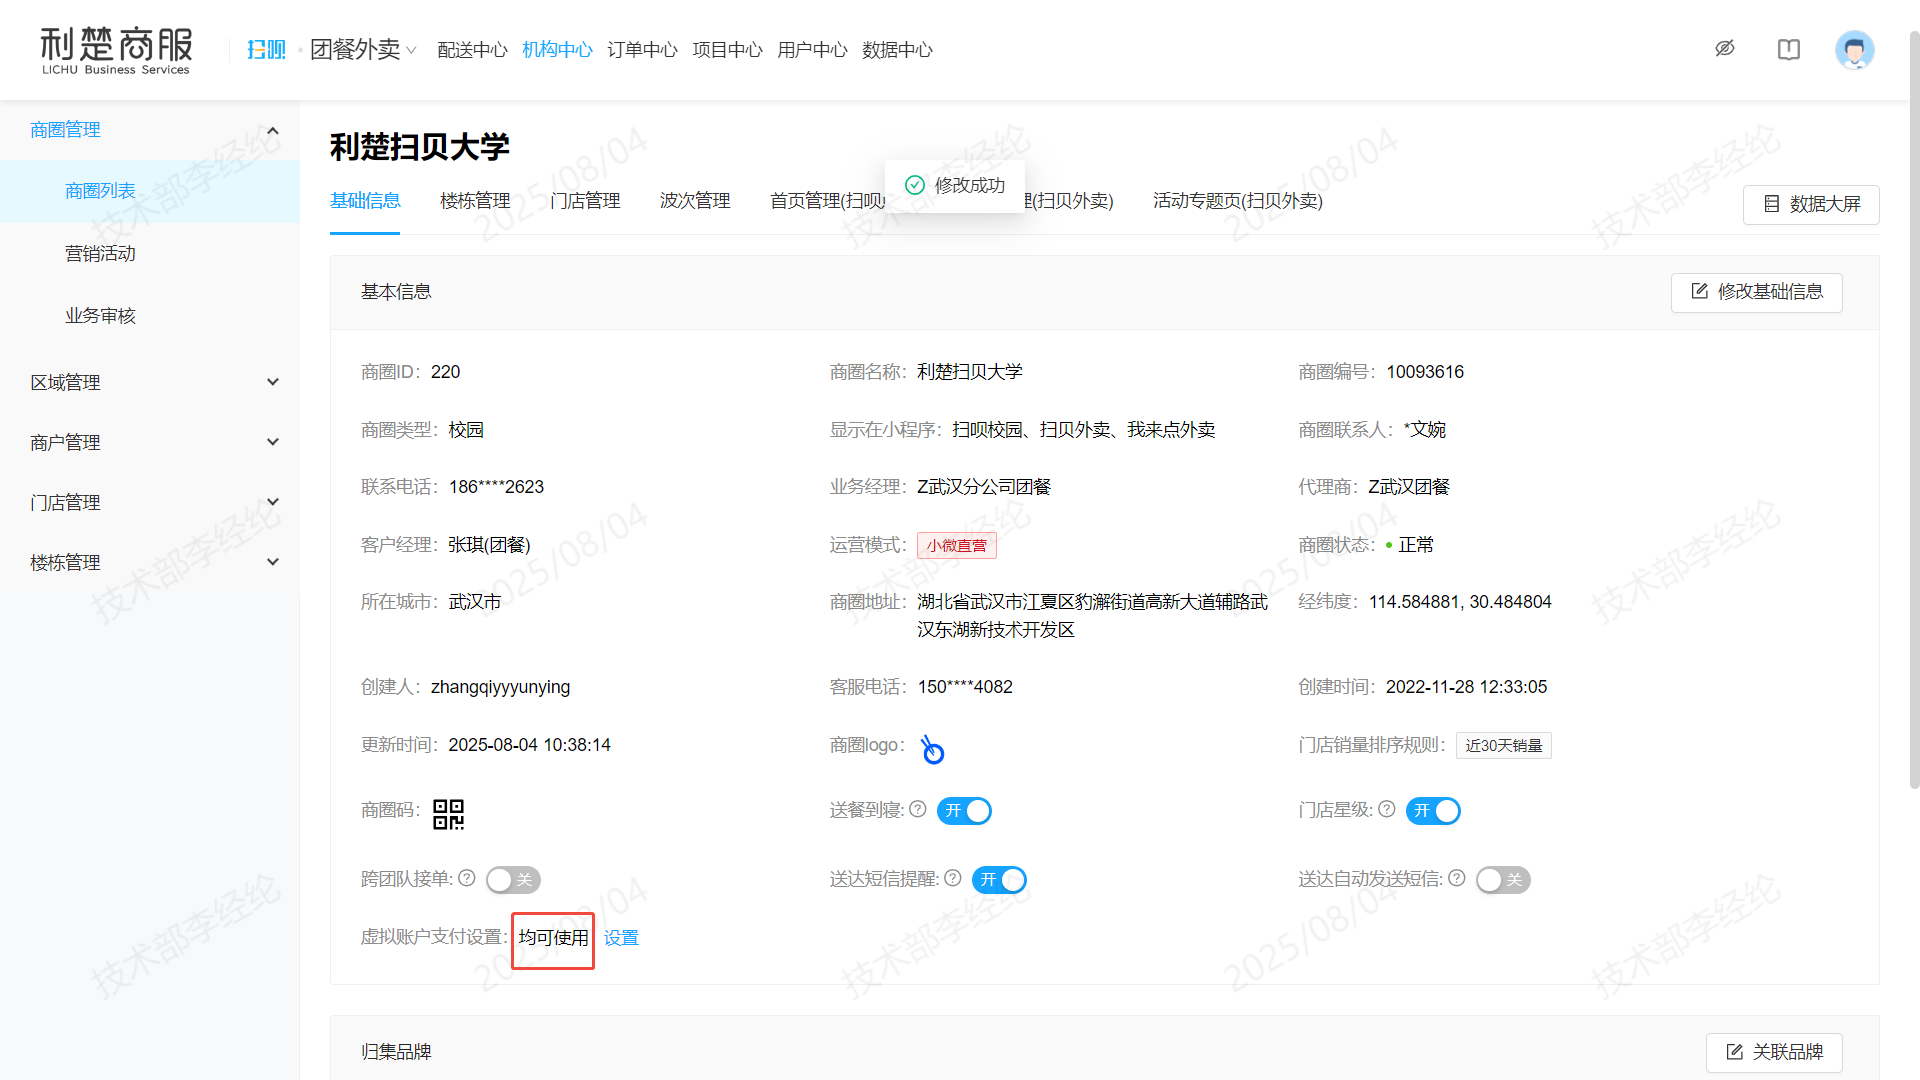Open 订单中心 in top navigation

point(642,49)
